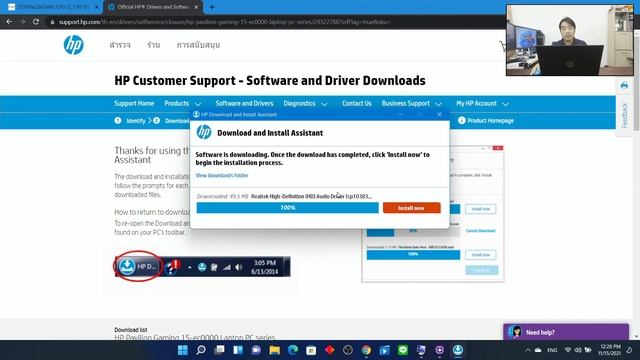Click the HP logo in the assistant dialog
The height and width of the screenshot is (360, 640).
click(204, 132)
